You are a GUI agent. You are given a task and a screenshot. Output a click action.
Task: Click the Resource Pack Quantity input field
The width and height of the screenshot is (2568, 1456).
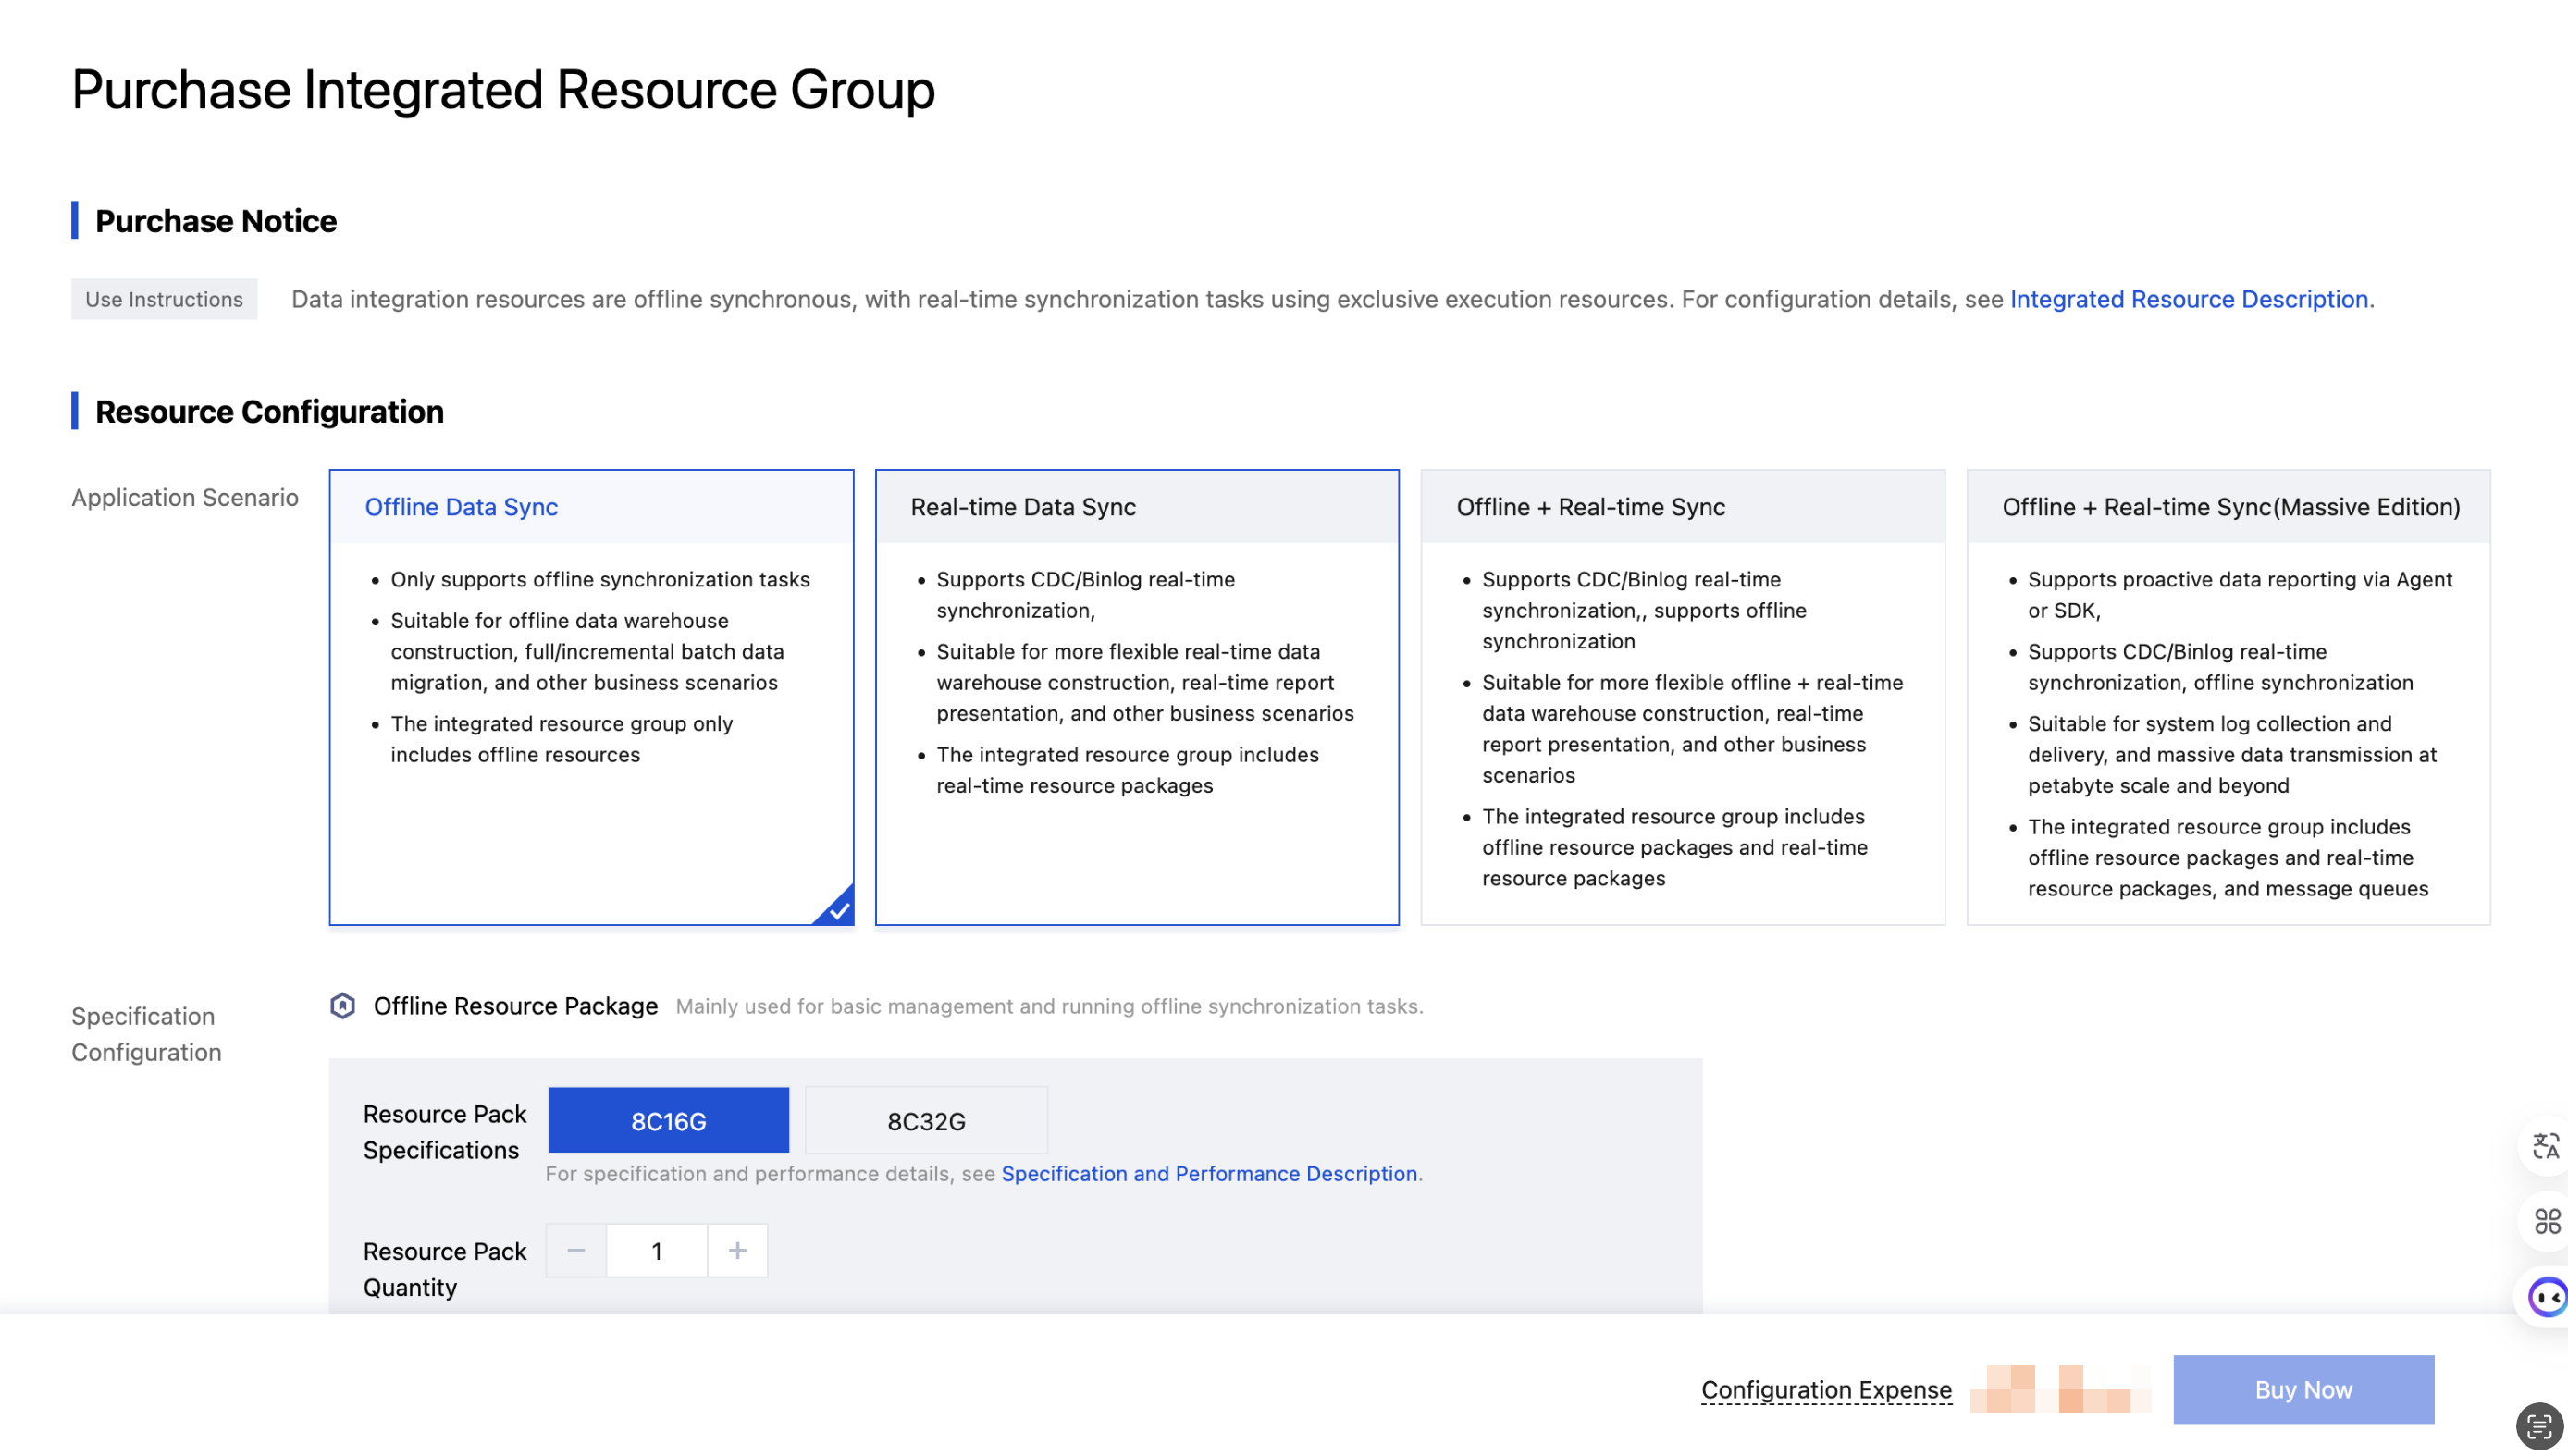656,1250
